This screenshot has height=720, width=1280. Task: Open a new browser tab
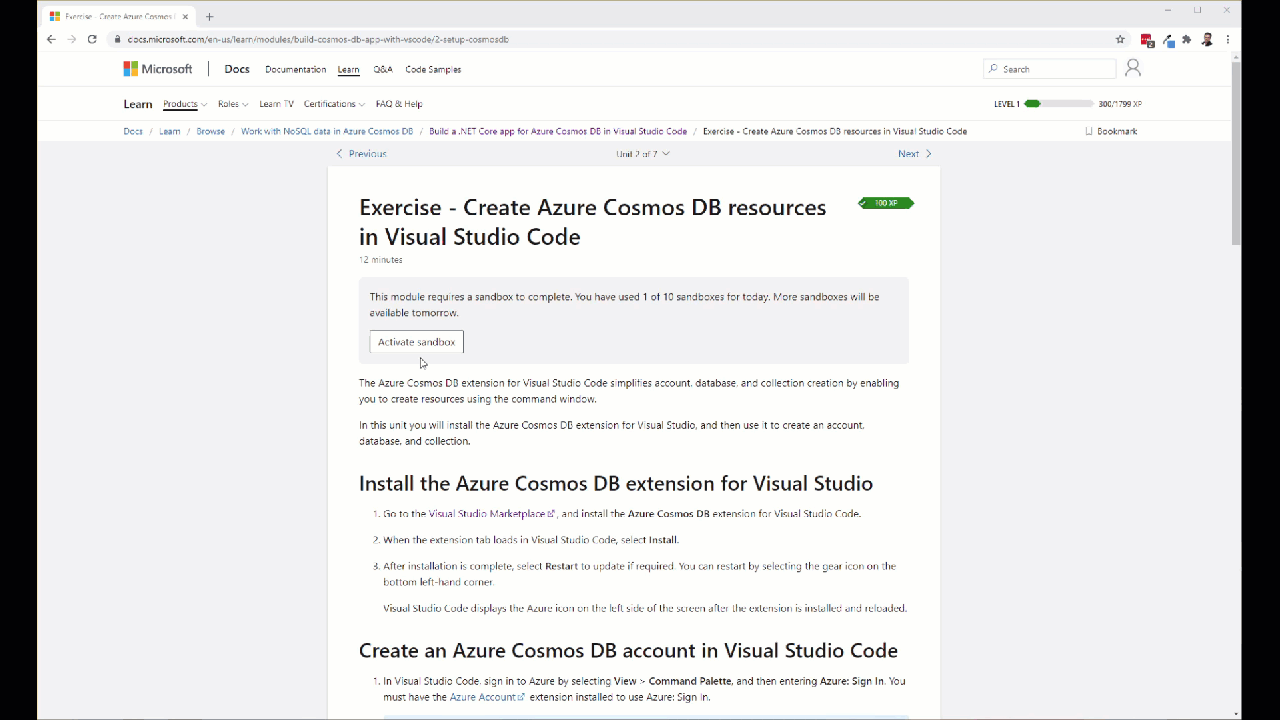[209, 16]
